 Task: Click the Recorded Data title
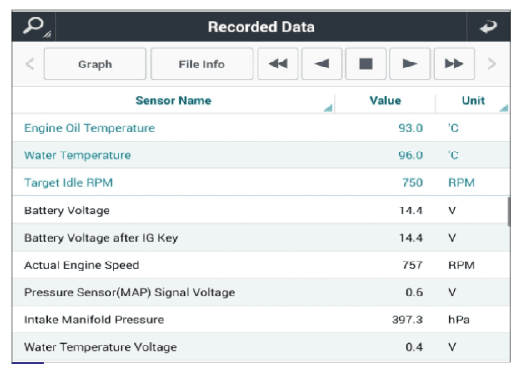261,27
